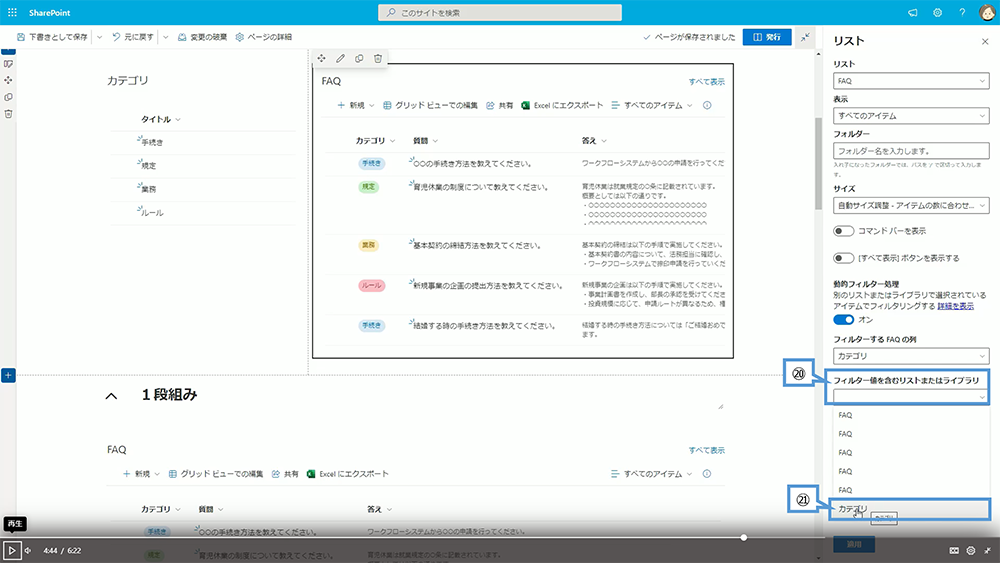The image size is (1000, 563).
Task: Click 共有 in upper FAQ toolbar
Action: (x=499, y=105)
